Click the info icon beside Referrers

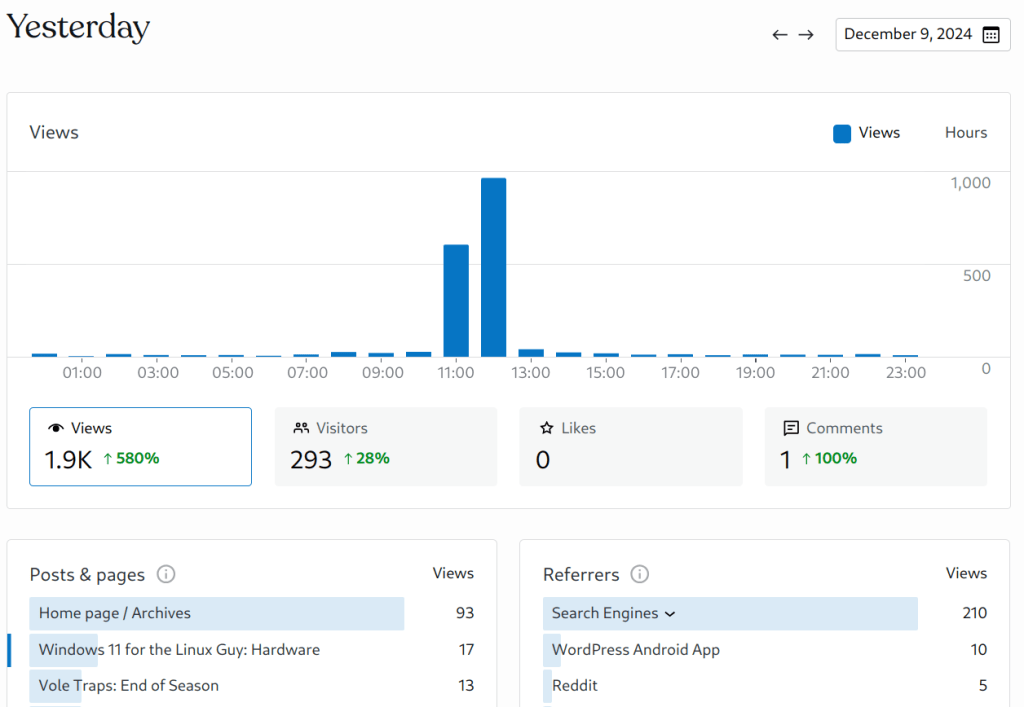[x=640, y=574]
